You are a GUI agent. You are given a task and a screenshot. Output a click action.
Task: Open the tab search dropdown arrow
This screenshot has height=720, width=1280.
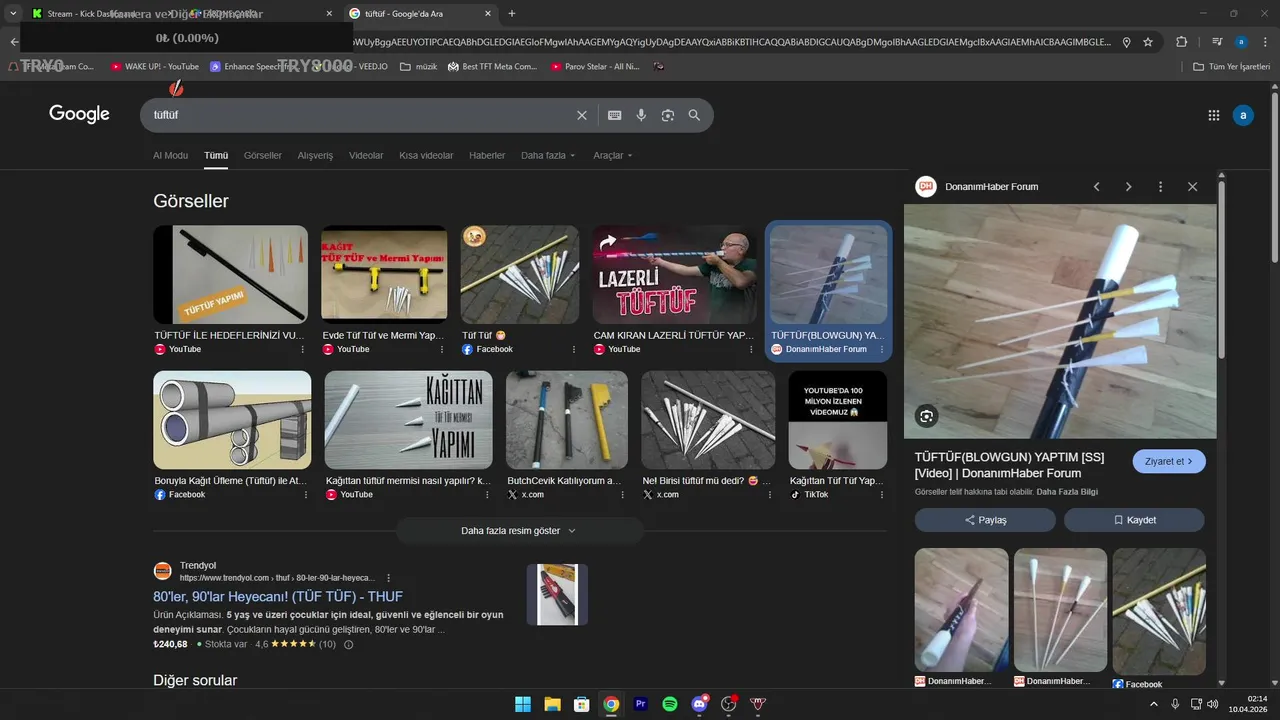tap(13, 14)
